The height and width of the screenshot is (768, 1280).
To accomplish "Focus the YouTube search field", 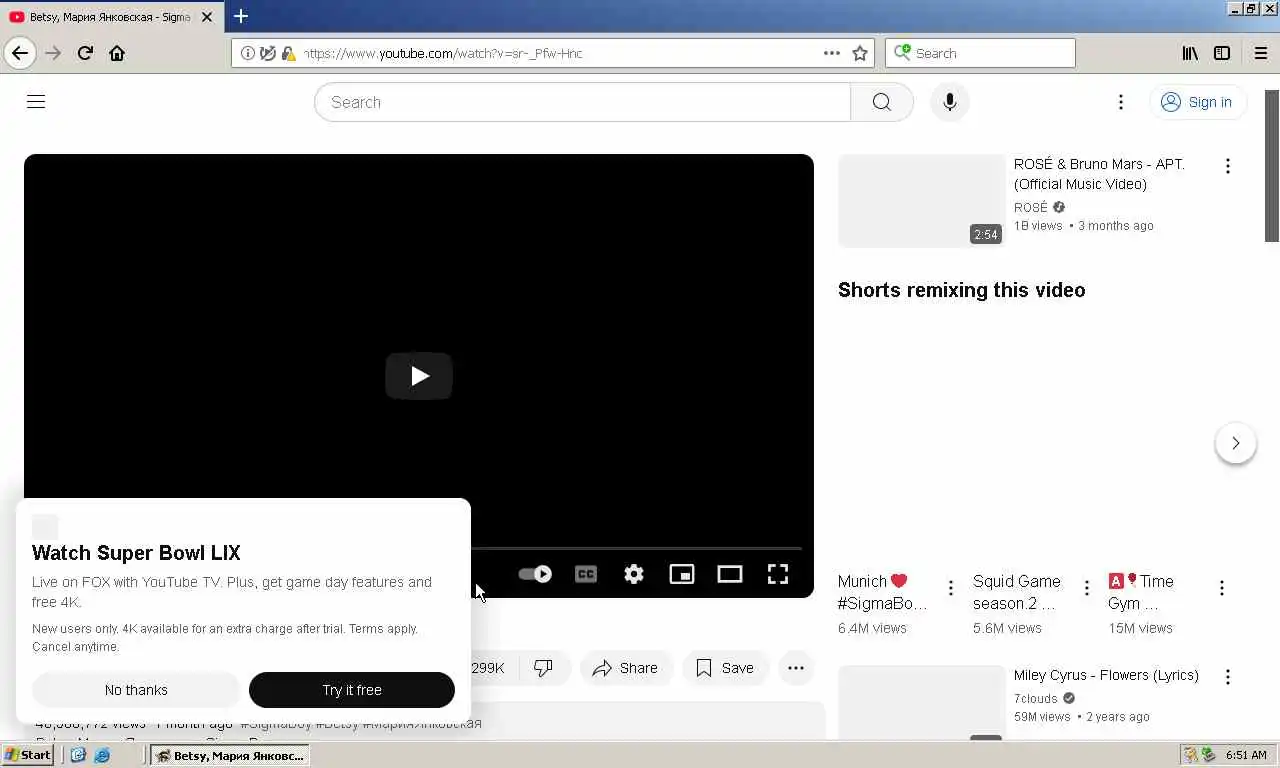I will [582, 102].
